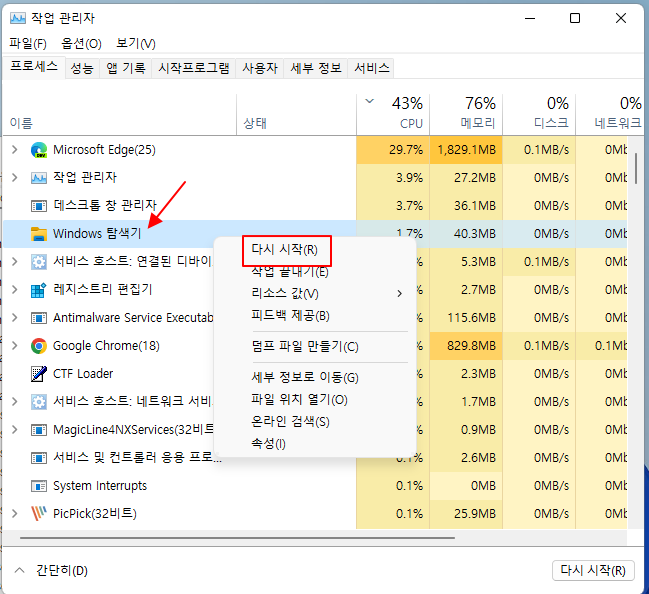
Task: Open the 옵션(O) menu
Action: click(81, 43)
